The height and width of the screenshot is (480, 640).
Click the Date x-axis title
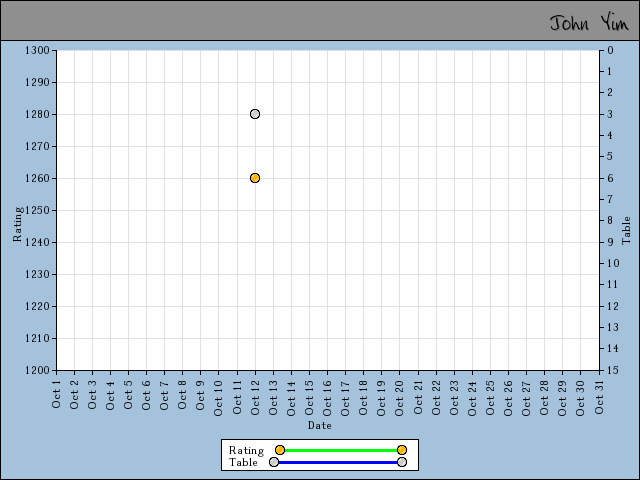pos(320,425)
